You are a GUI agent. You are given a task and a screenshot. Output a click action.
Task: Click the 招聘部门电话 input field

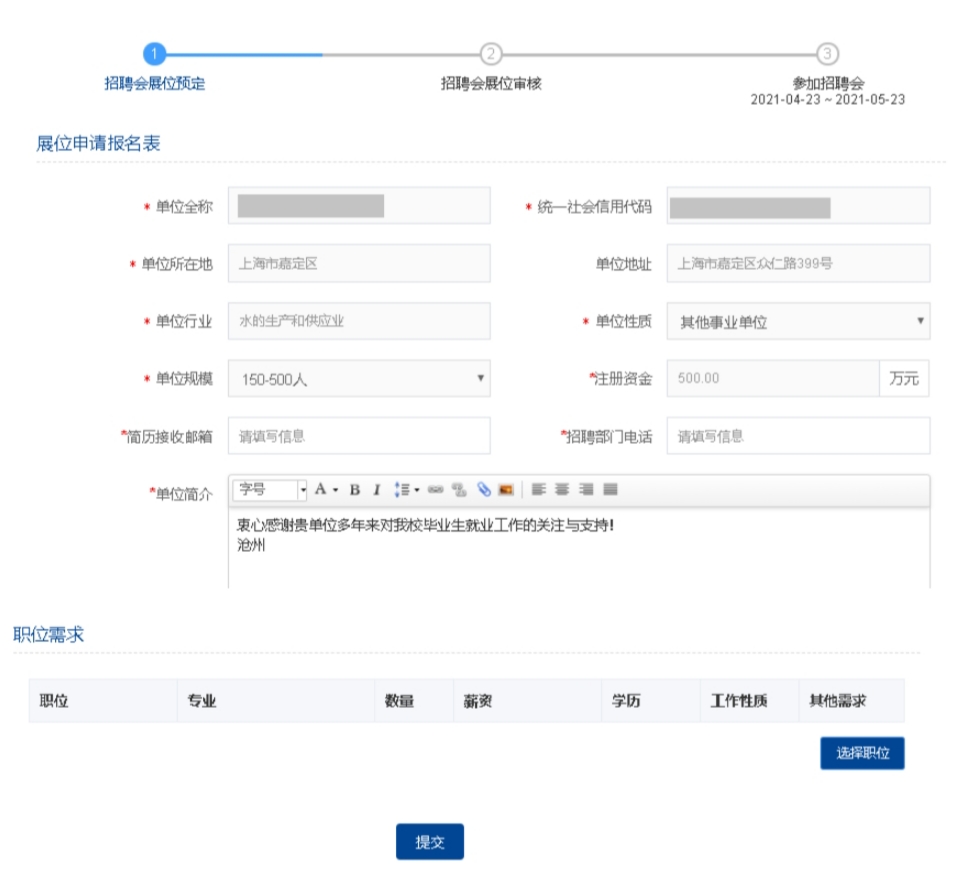point(798,436)
